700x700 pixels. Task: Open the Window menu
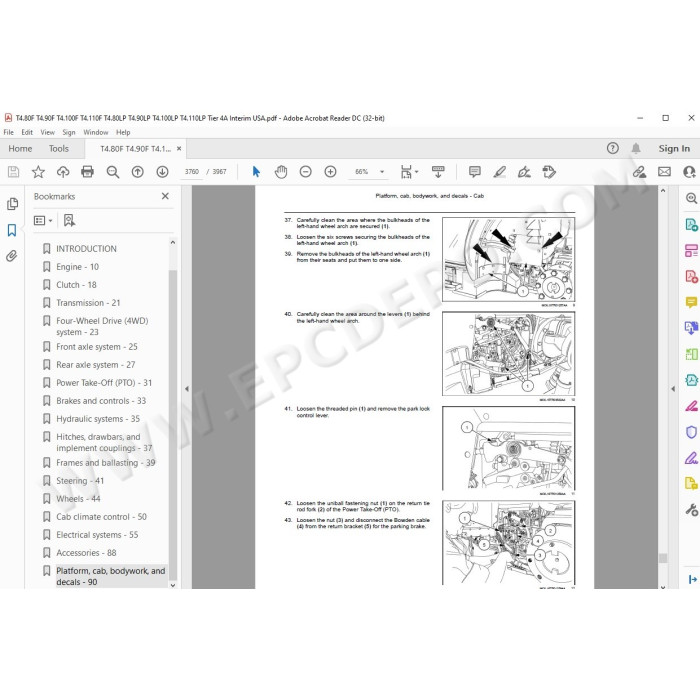pos(96,132)
